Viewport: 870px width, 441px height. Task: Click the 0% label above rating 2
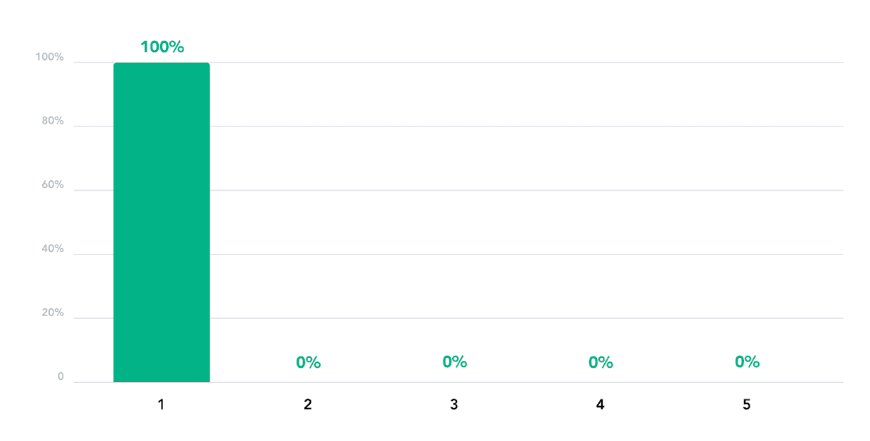[308, 362]
